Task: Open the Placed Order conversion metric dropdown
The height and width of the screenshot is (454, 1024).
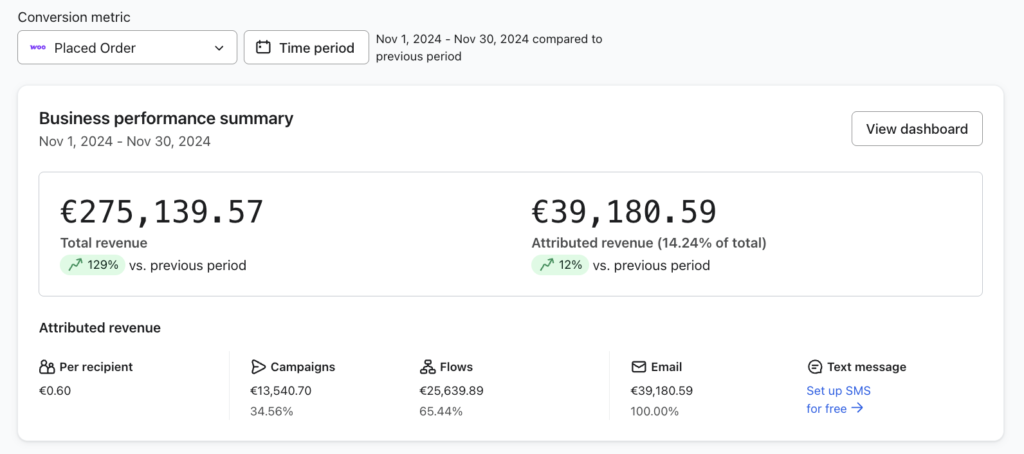Action: tap(127, 47)
